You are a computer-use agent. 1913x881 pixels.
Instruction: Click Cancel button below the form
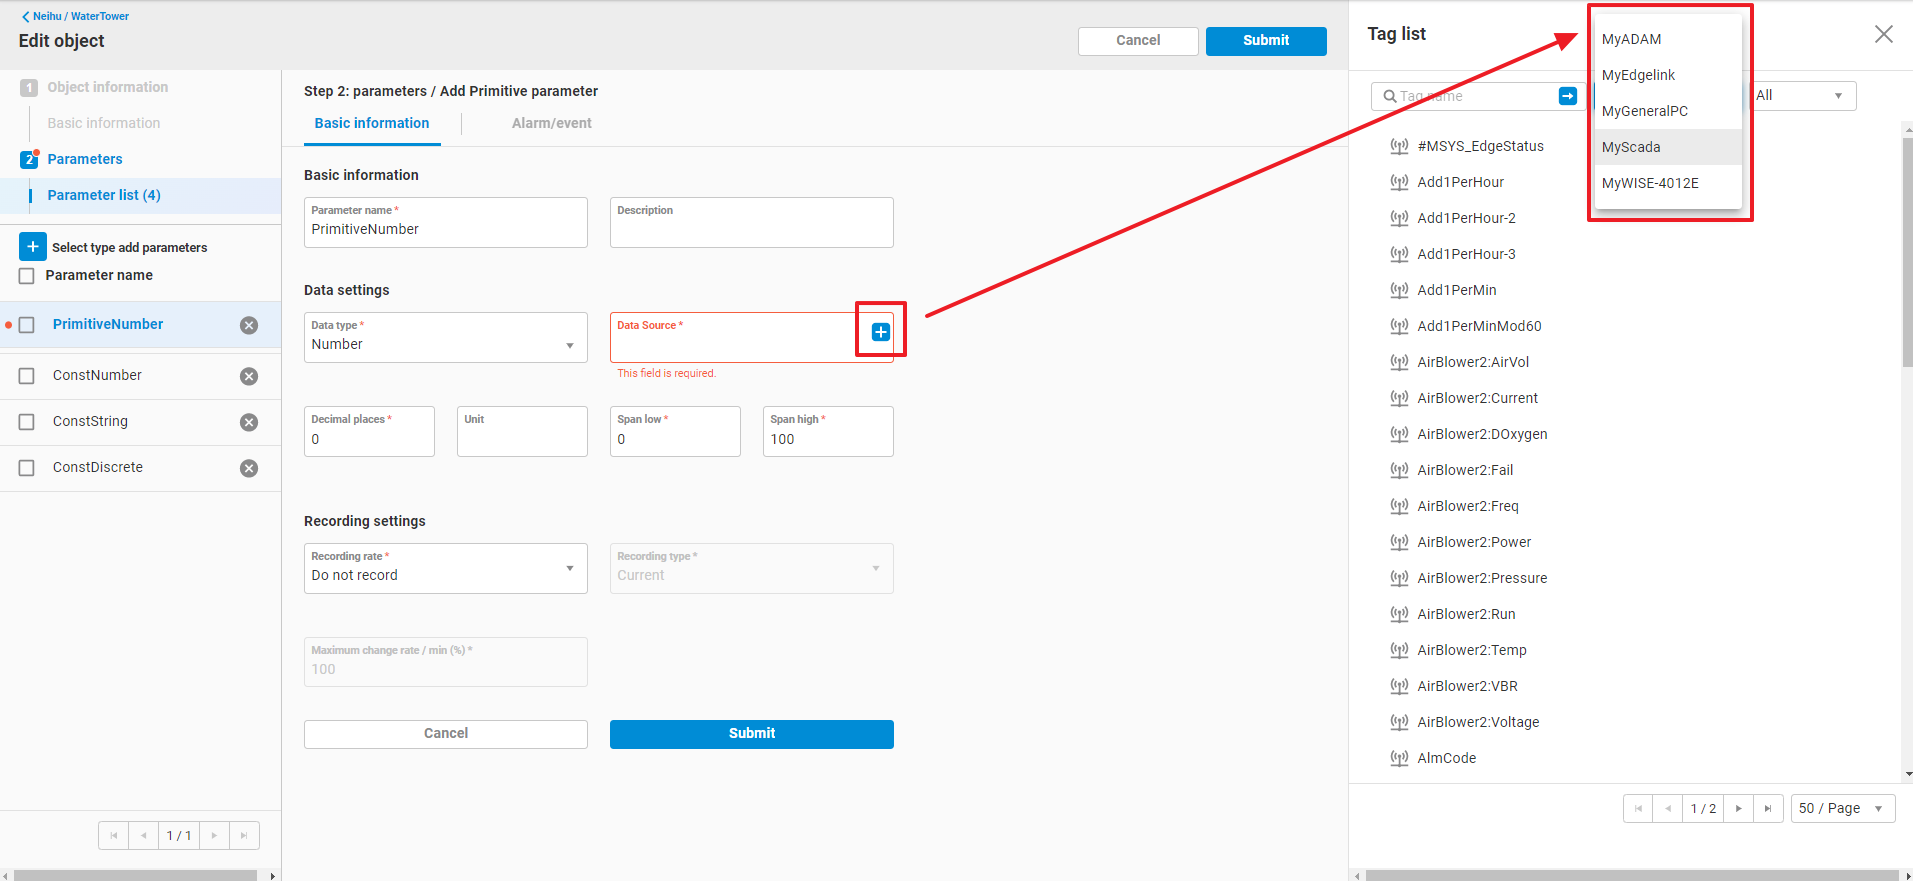coord(445,734)
